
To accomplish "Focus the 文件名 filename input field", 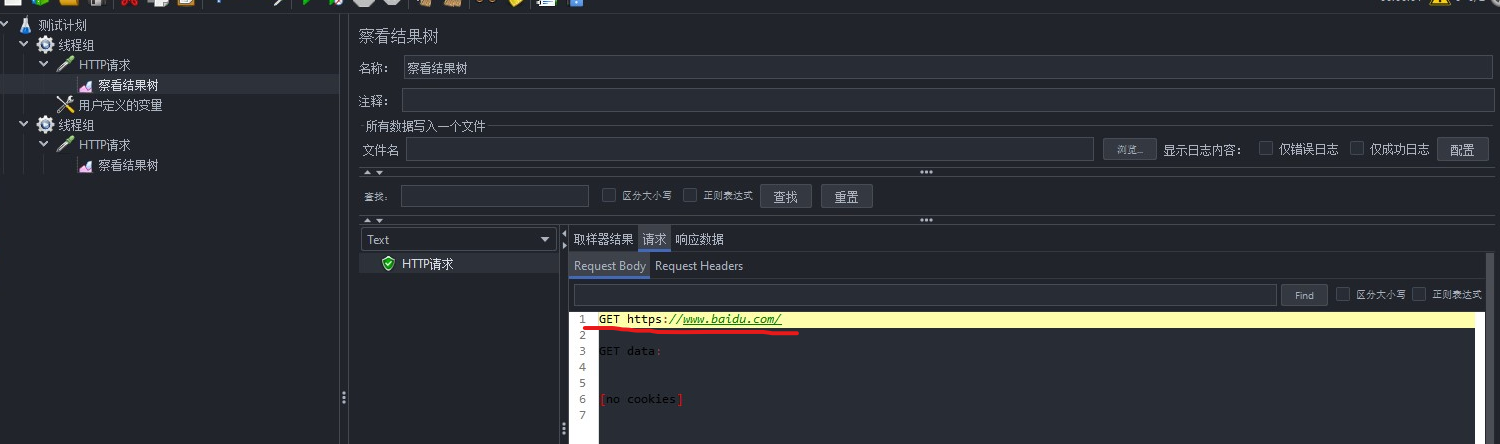I will [x=749, y=149].
